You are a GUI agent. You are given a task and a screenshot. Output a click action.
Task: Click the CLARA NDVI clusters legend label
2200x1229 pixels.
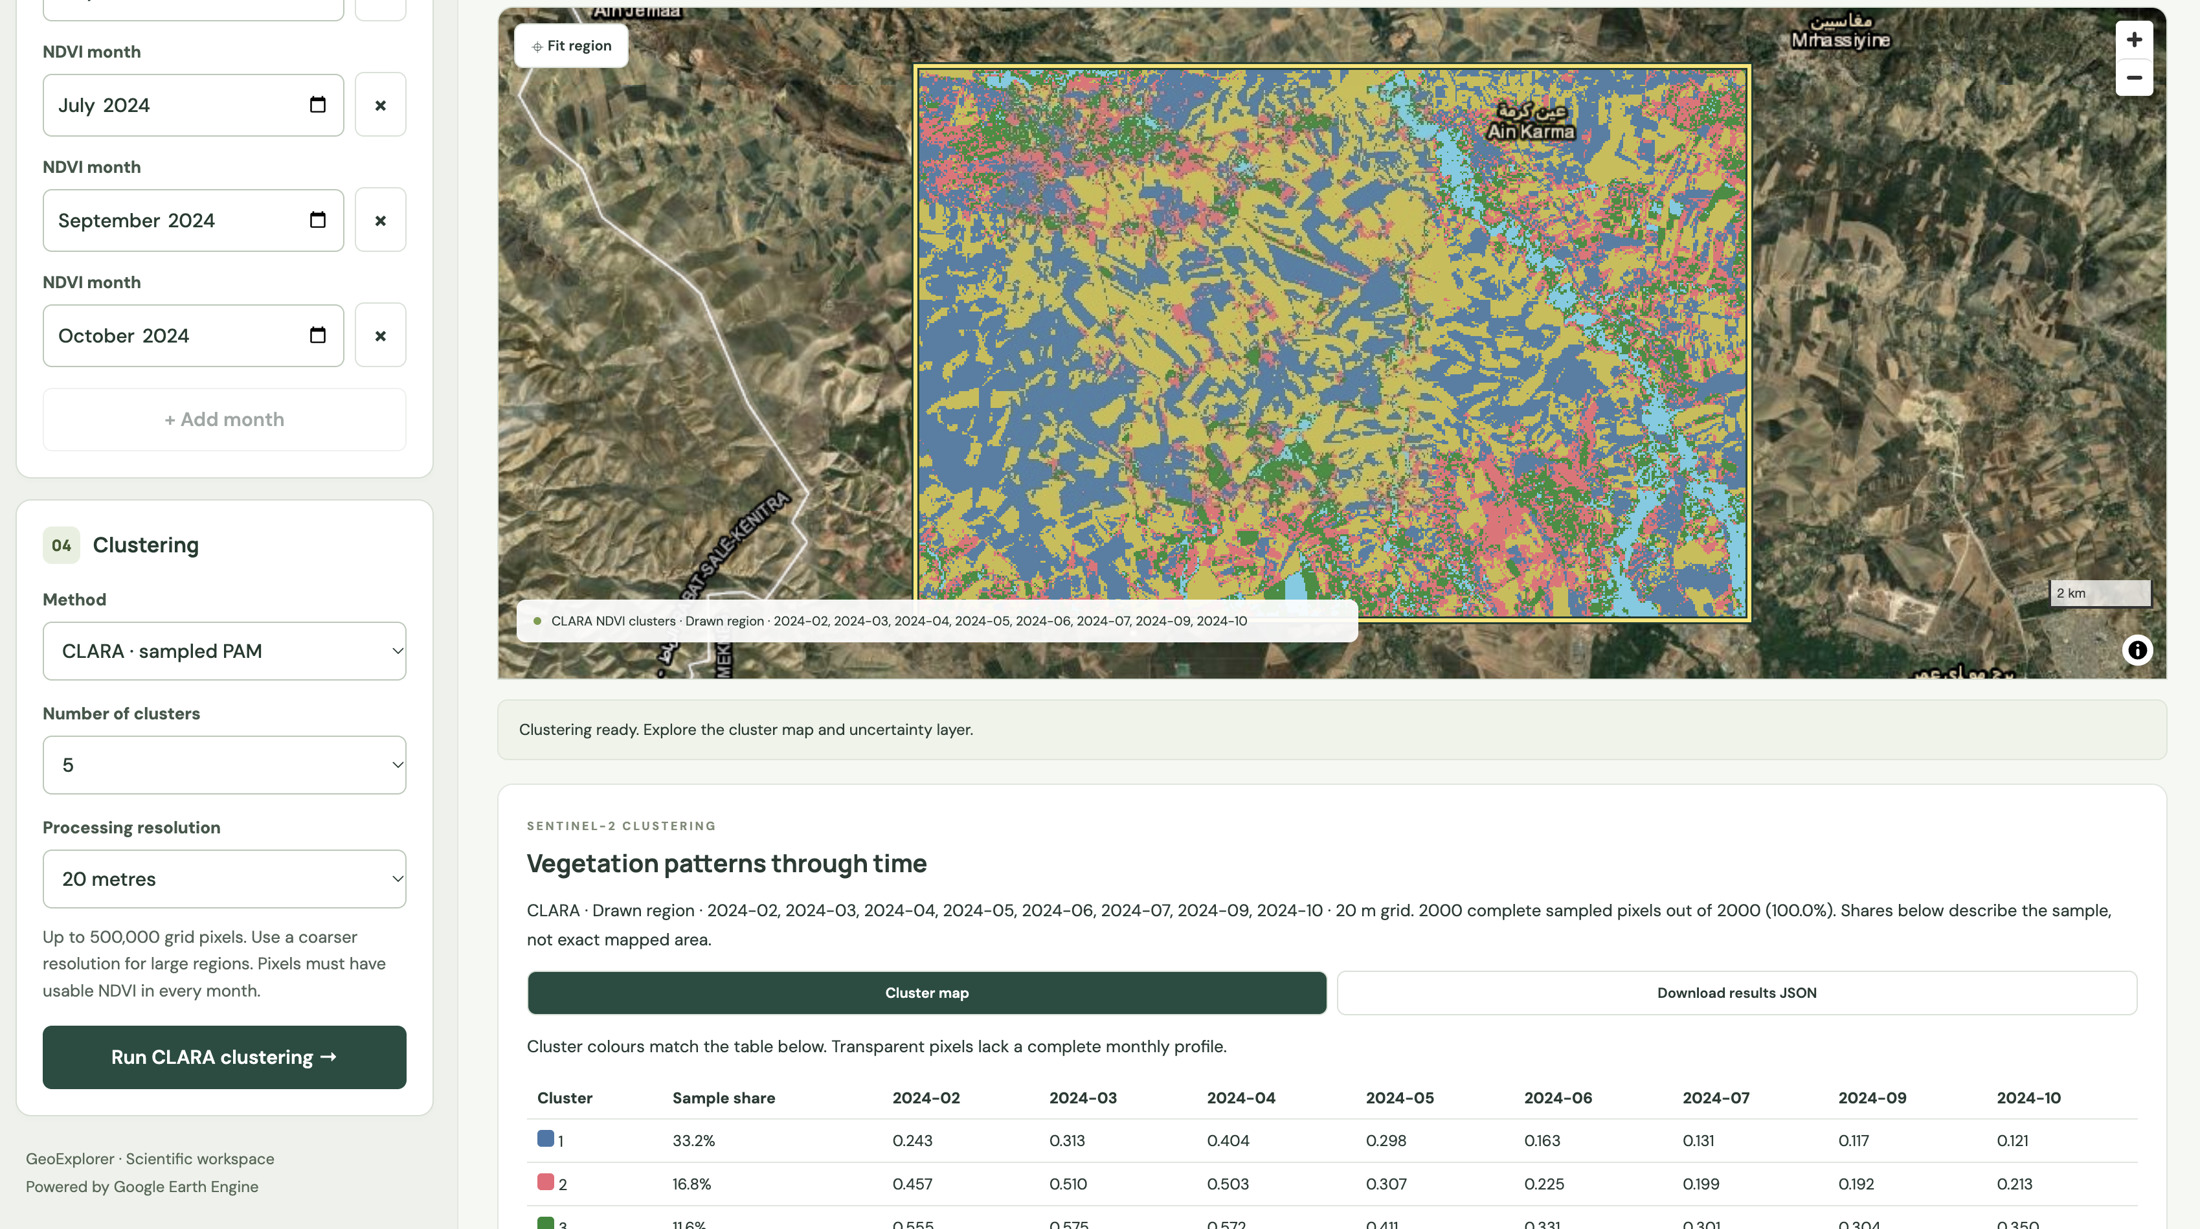(x=900, y=621)
